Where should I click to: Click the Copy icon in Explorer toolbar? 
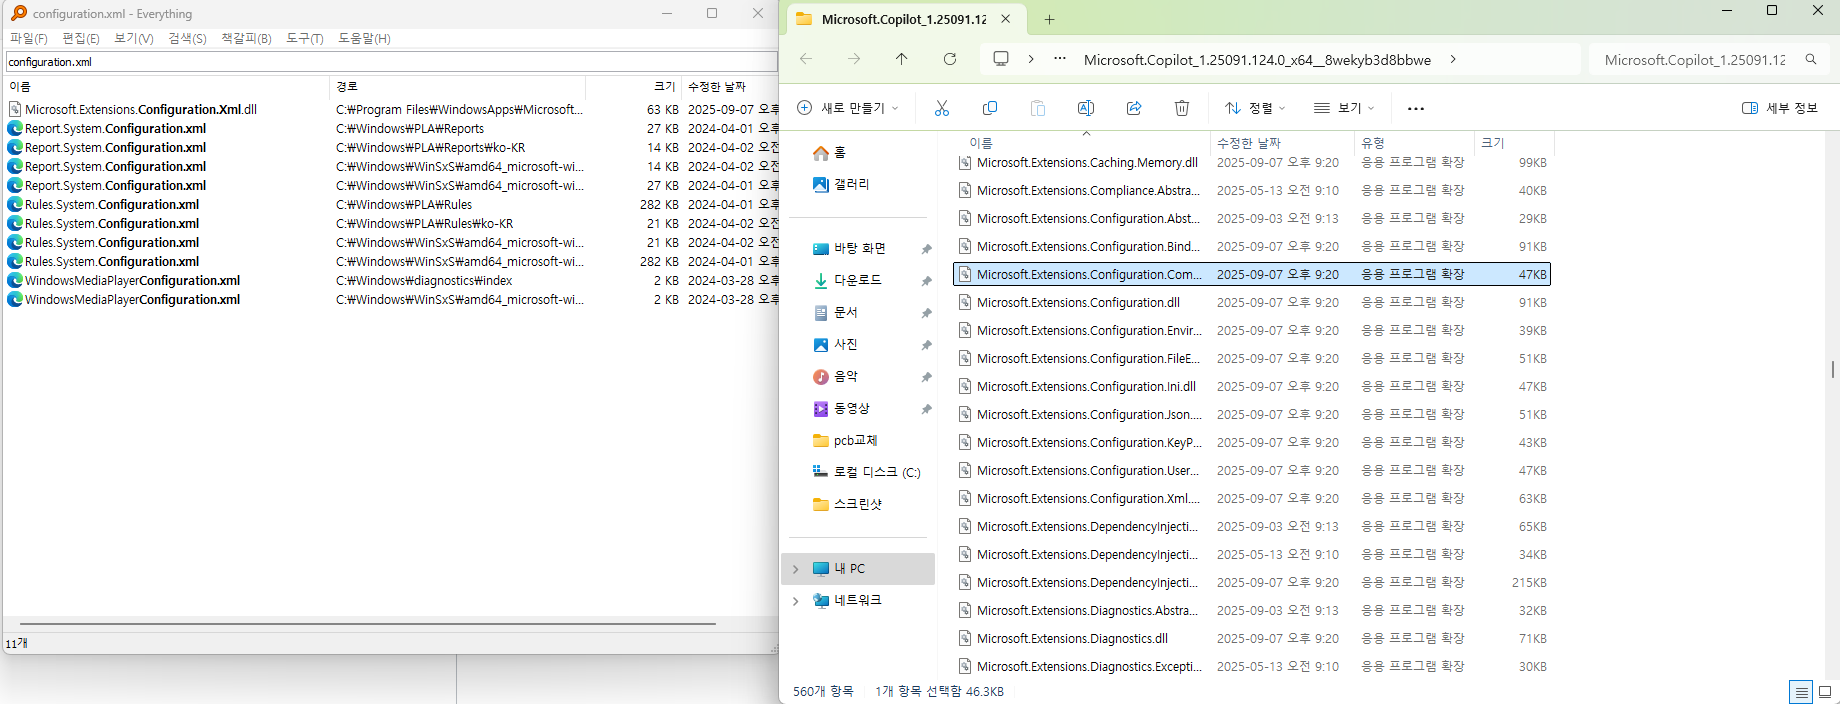pos(990,108)
